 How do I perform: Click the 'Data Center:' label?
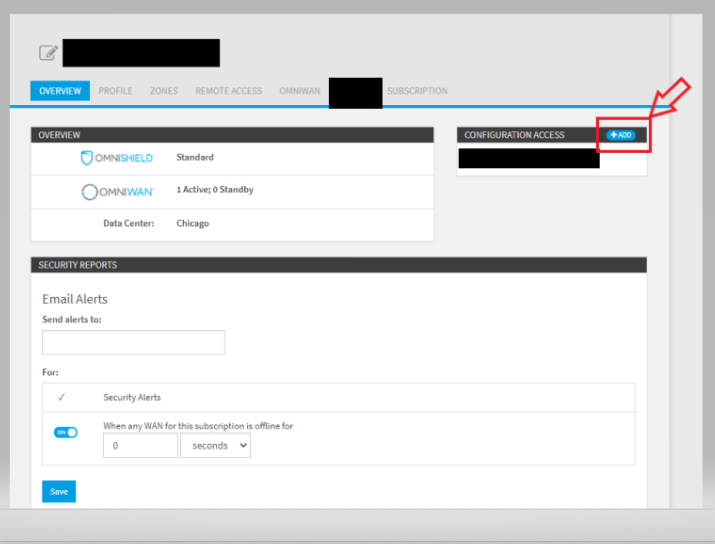(129, 223)
